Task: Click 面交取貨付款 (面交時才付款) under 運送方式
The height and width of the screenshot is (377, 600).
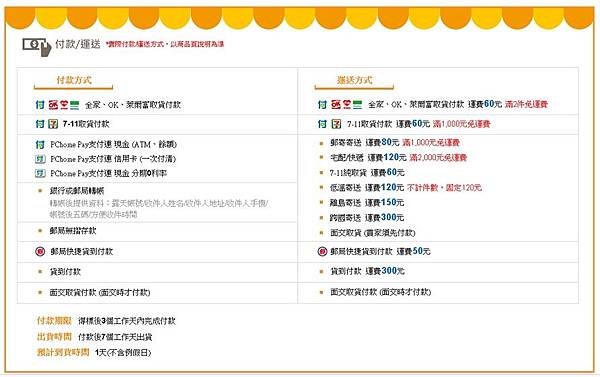Action: [x=380, y=292]
